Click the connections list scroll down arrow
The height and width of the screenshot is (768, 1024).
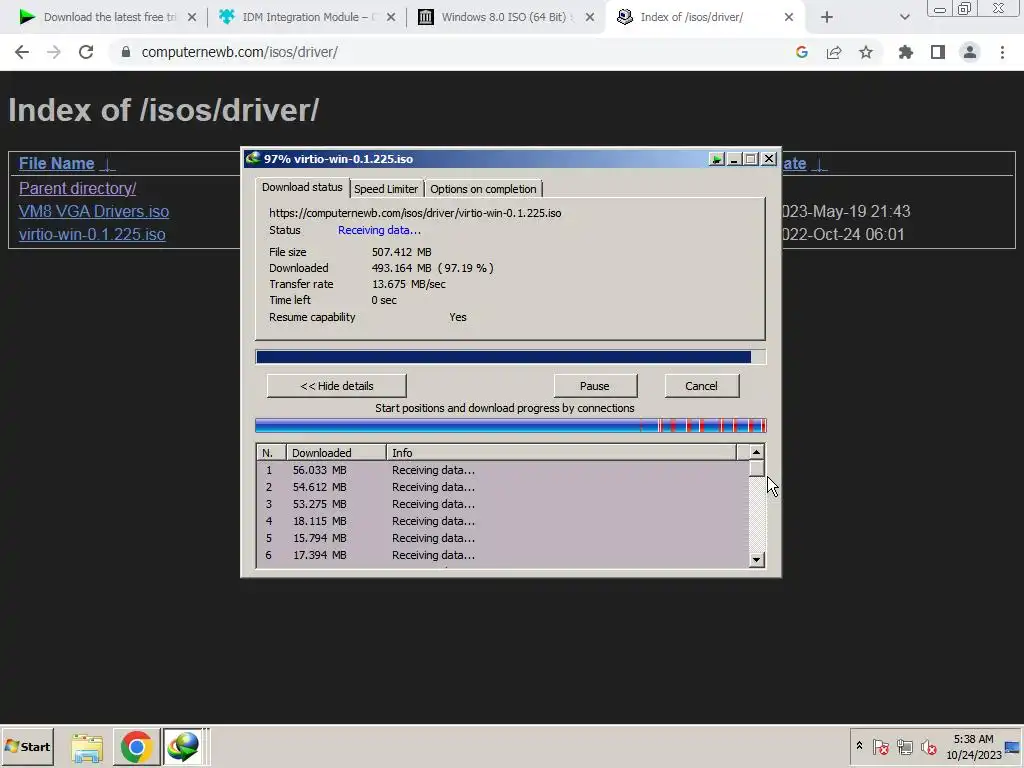tap(756, 560)
